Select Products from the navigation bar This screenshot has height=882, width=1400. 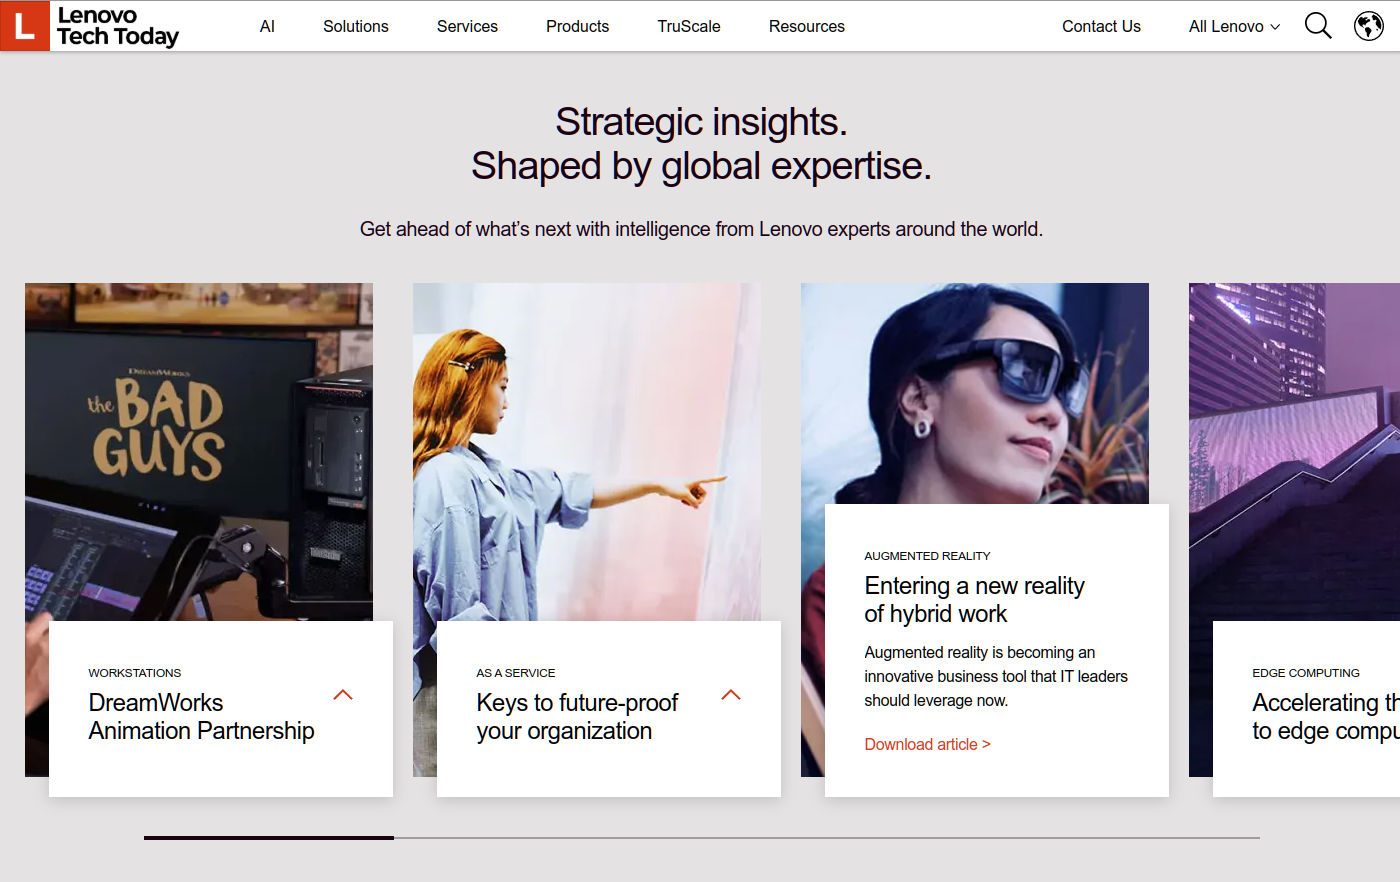[577, 27]
